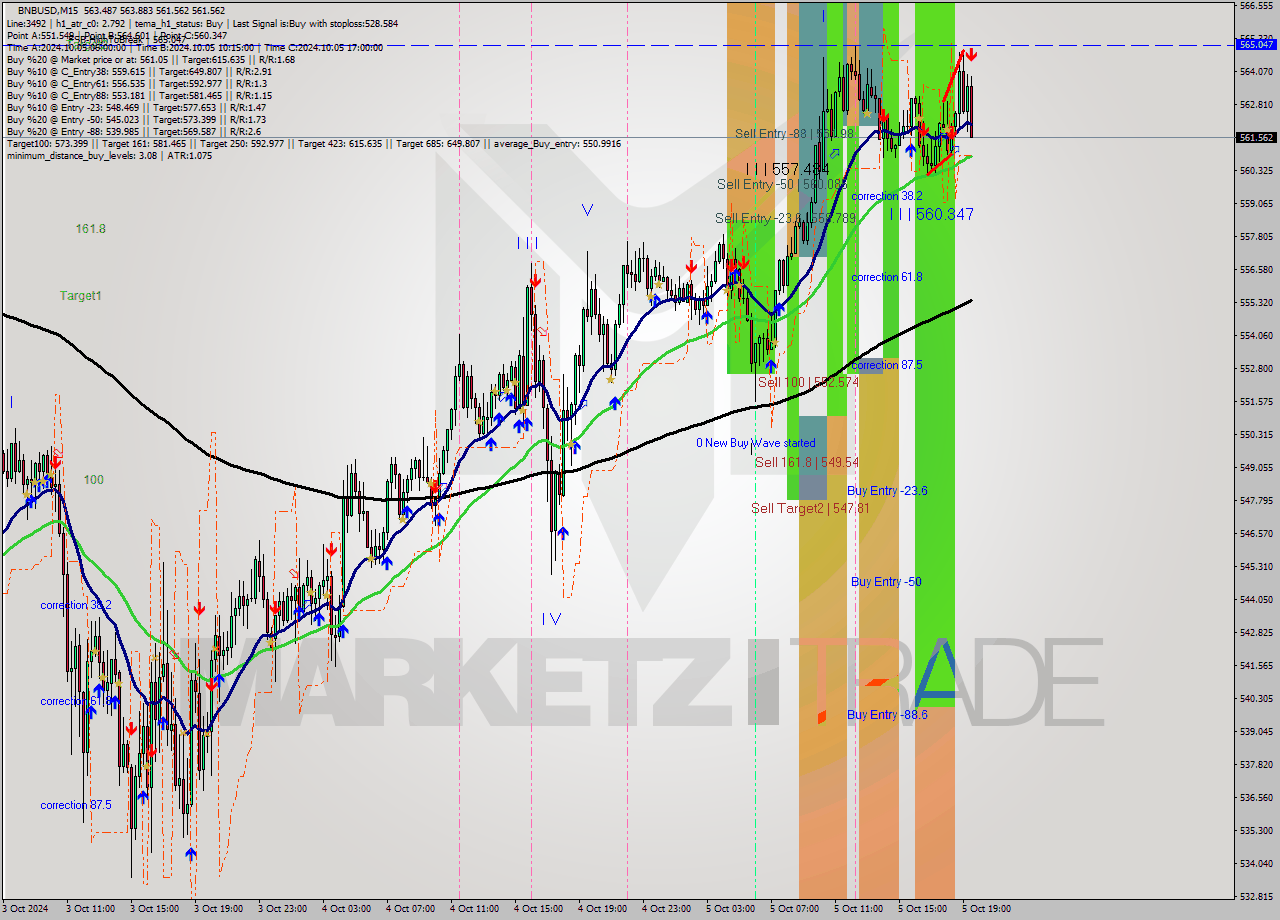The image size is (1280, 920).
Task: Click the '3 Oct 2024' time axis label
Action: click(26, 909)
